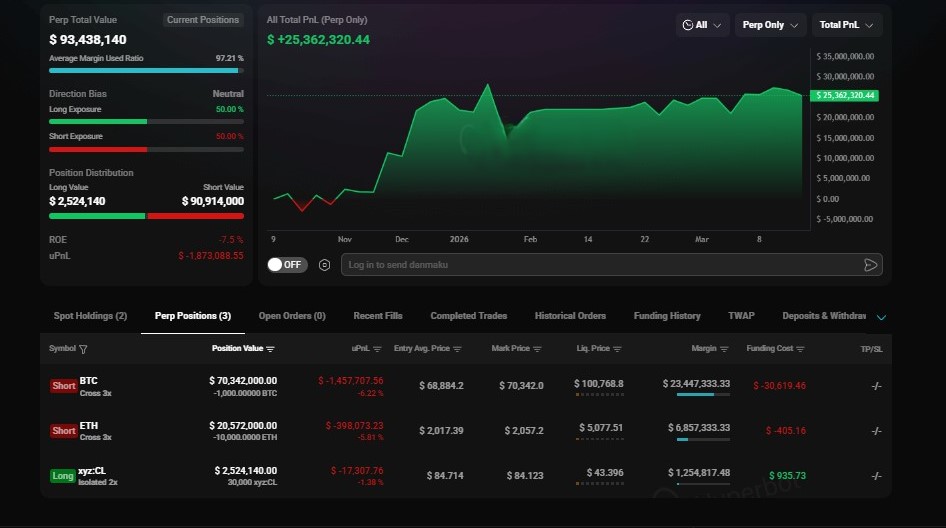Click the Long Exposure green bar
The image size is (946, 528).
click(x=146, y=122)
